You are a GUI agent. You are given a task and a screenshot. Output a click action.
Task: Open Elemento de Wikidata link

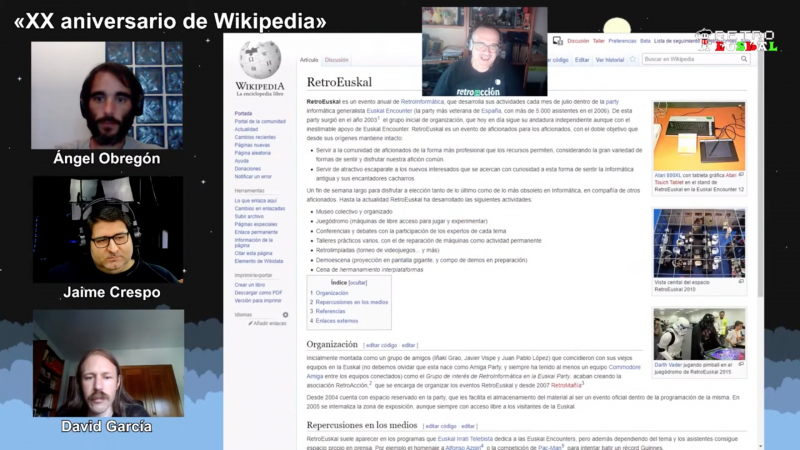pyautogui.click(x=259, y=261)
